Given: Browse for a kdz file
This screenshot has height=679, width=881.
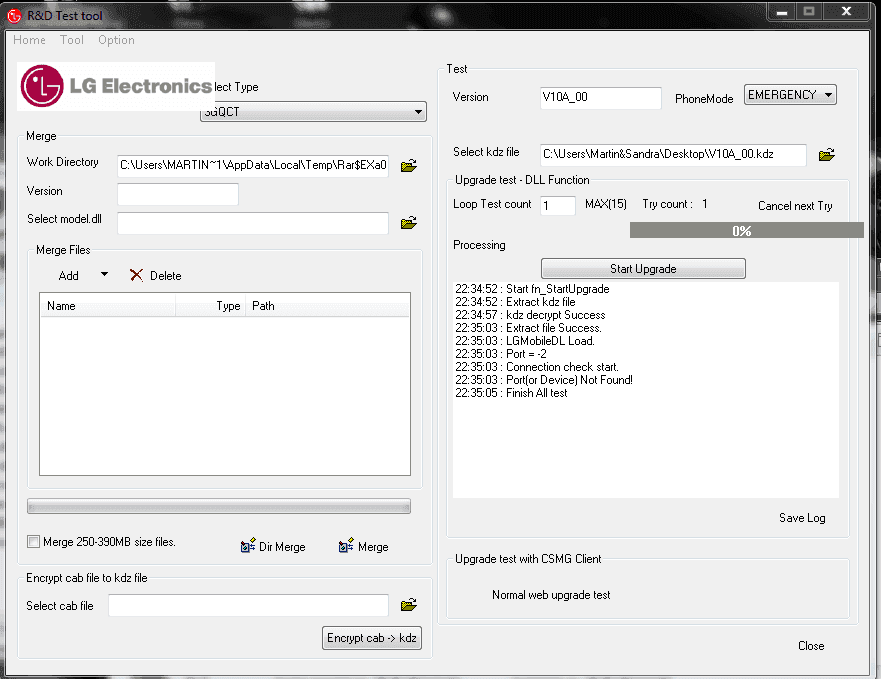Looking at the screenshot, I should (x=826, y=155).
